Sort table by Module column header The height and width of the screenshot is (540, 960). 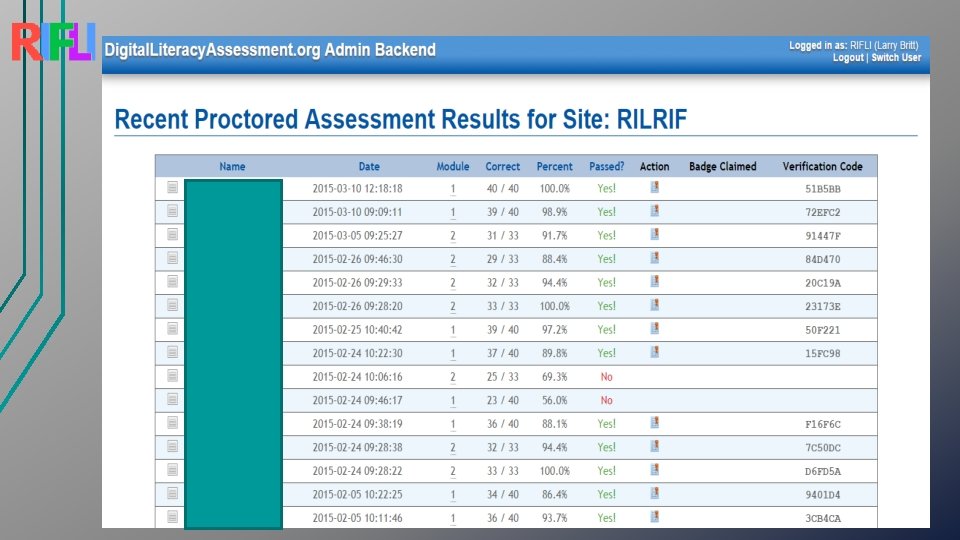click(x=452, y=167)
